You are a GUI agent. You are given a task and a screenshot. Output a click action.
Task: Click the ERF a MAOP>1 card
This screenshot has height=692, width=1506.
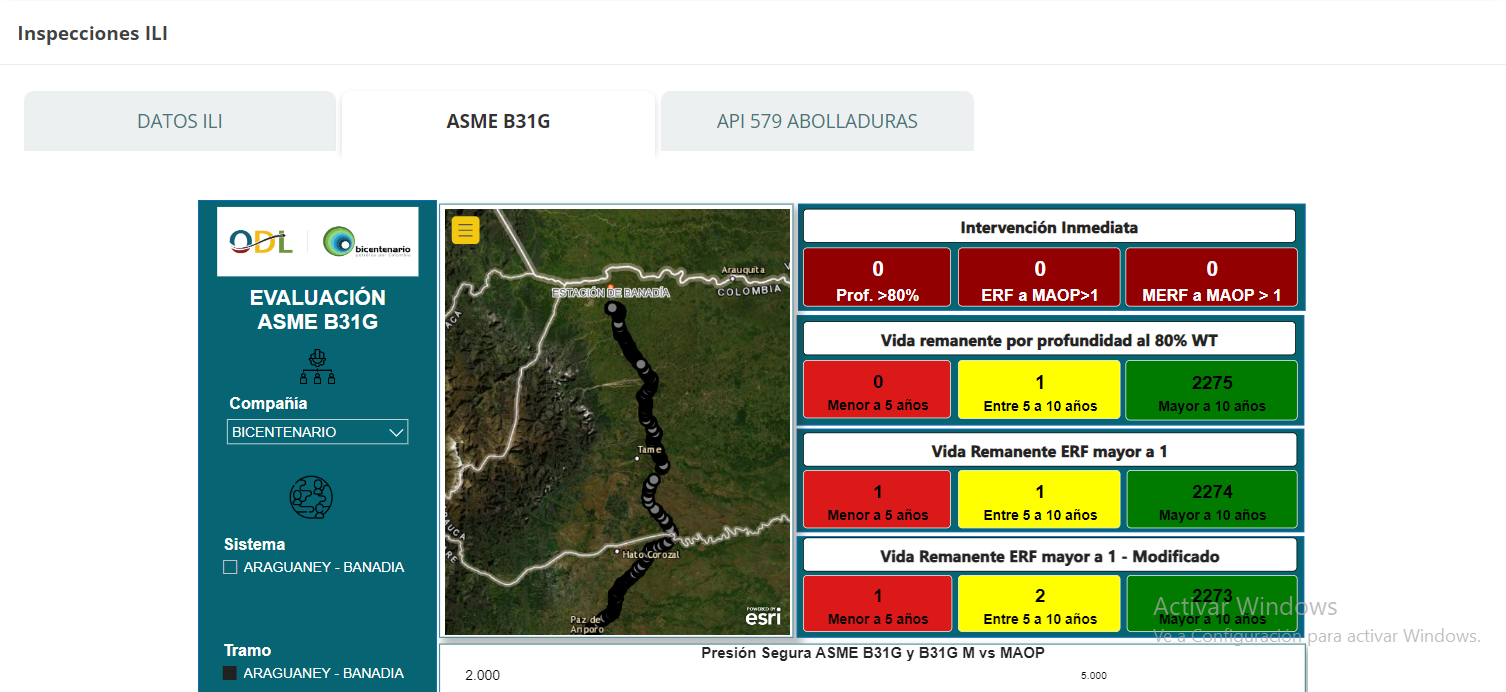(x=1040, y=278)
